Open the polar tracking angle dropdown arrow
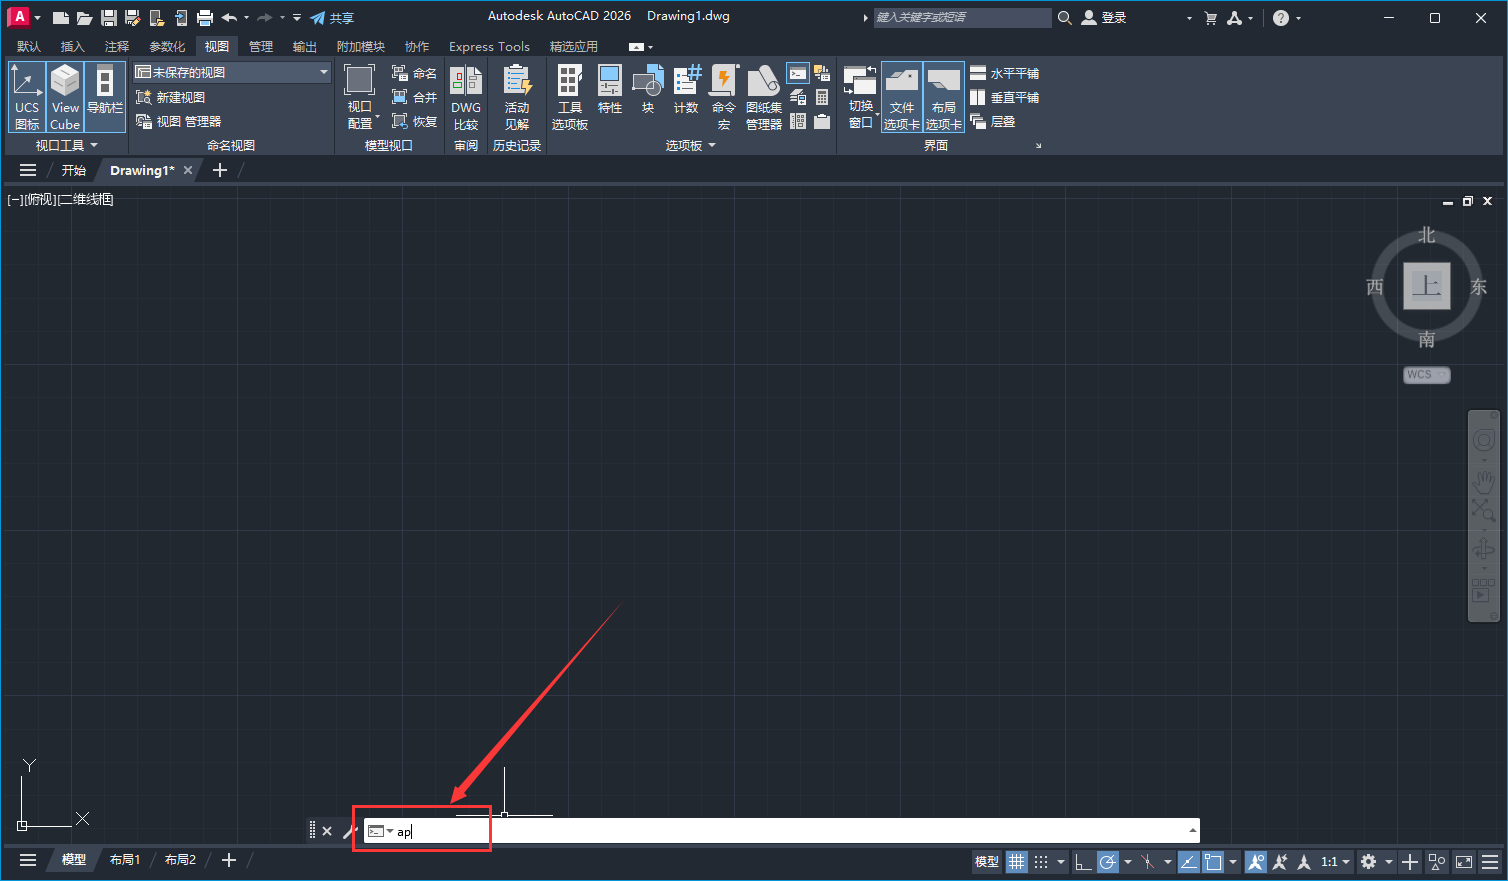 coord(1128,861)
